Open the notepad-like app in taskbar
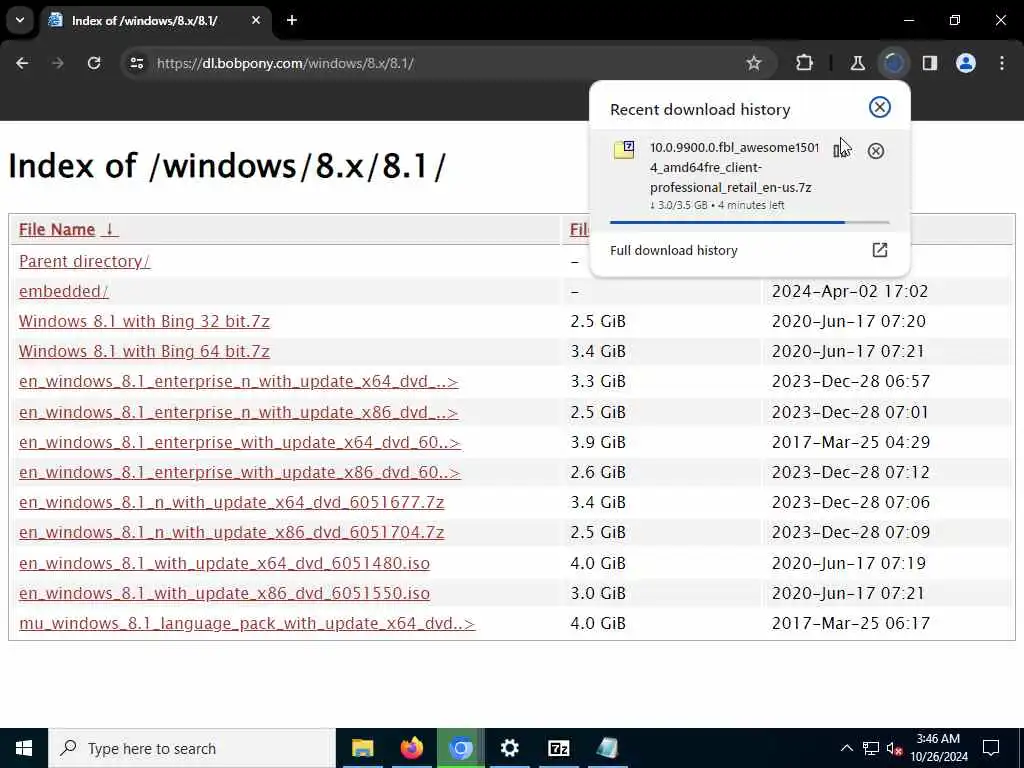This screenshot has width=1024, height=768. coord(607,748)
